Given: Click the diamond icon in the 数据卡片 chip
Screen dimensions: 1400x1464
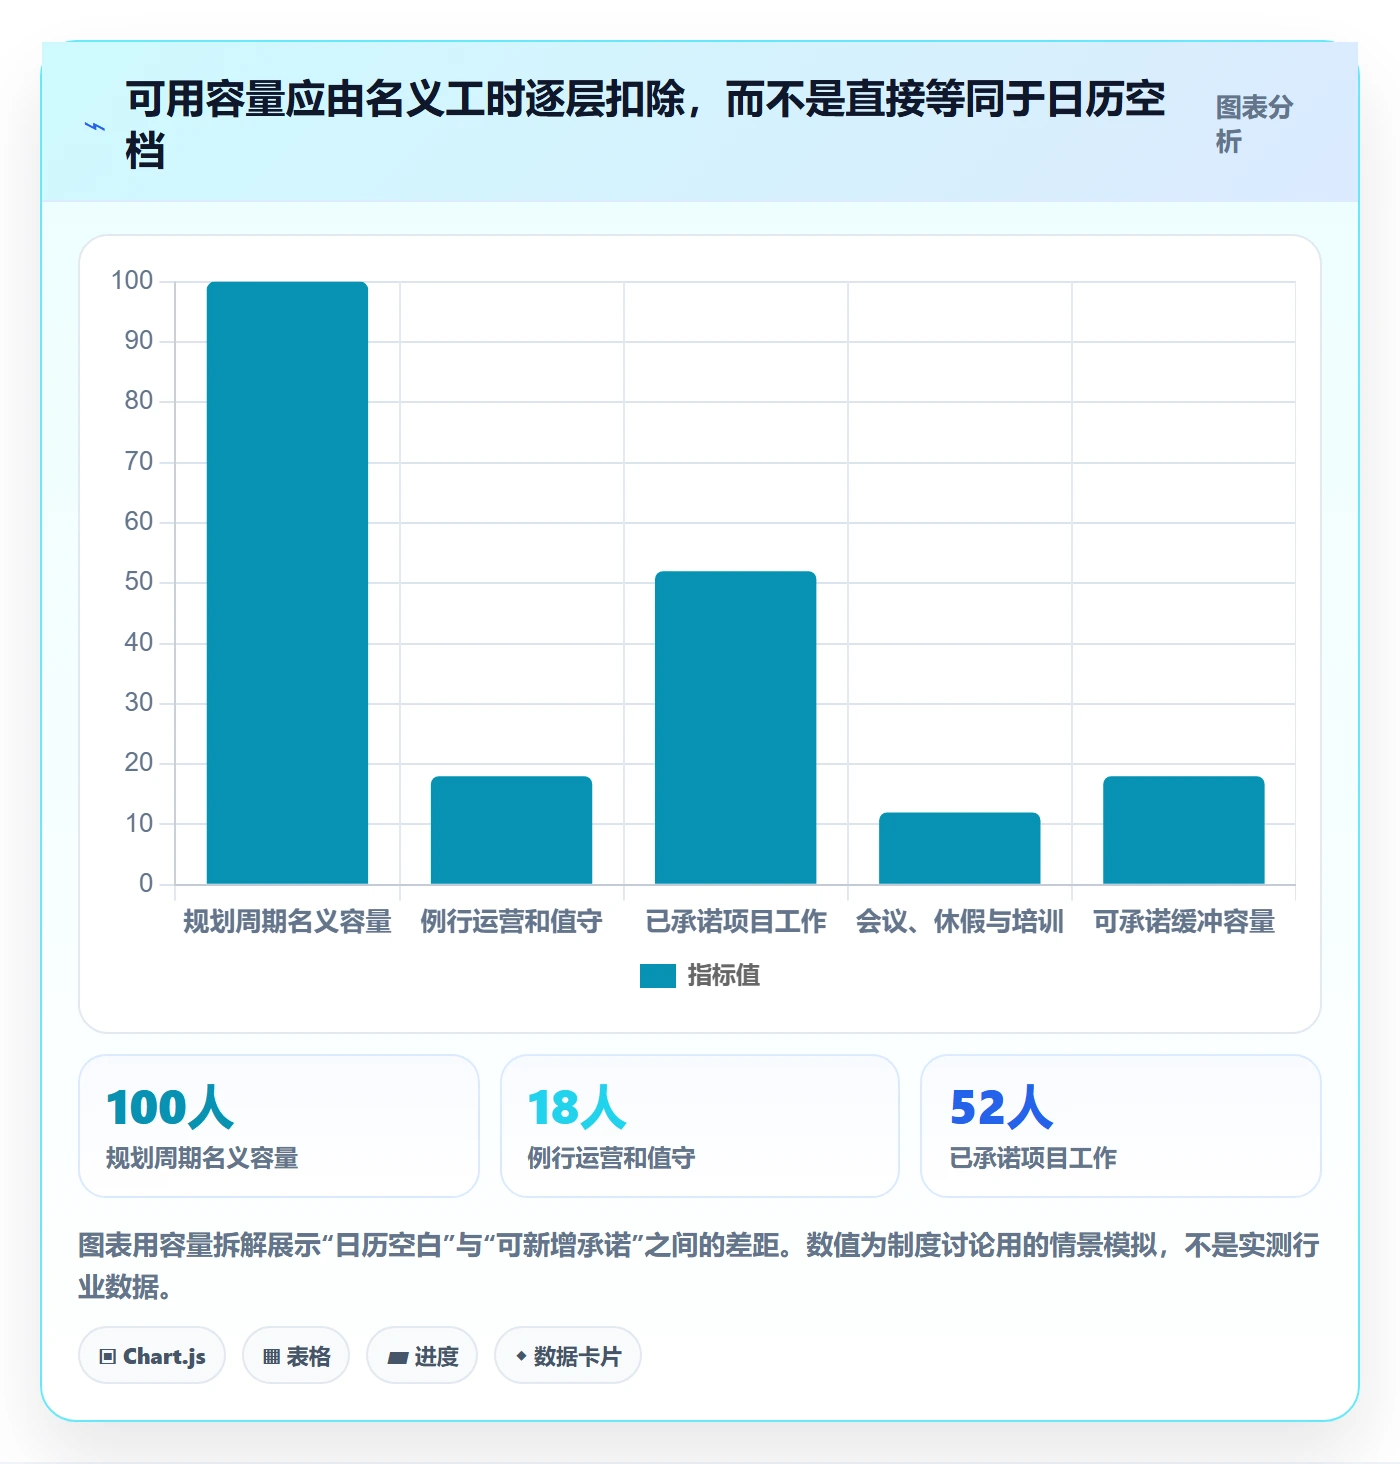Looking at the screenshot, I should click(x=521, y=1356).
